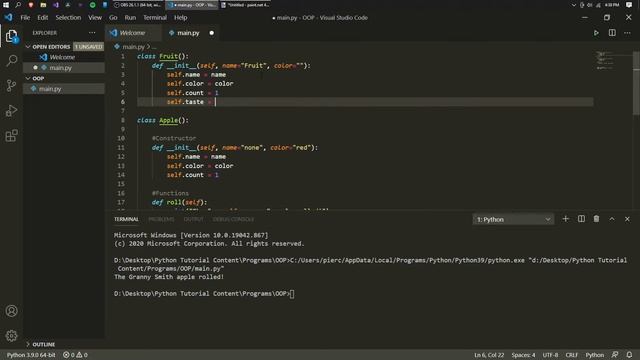The image size is (640, 360).
Task: Create a new terminal with plus icon
Action: 565,219
